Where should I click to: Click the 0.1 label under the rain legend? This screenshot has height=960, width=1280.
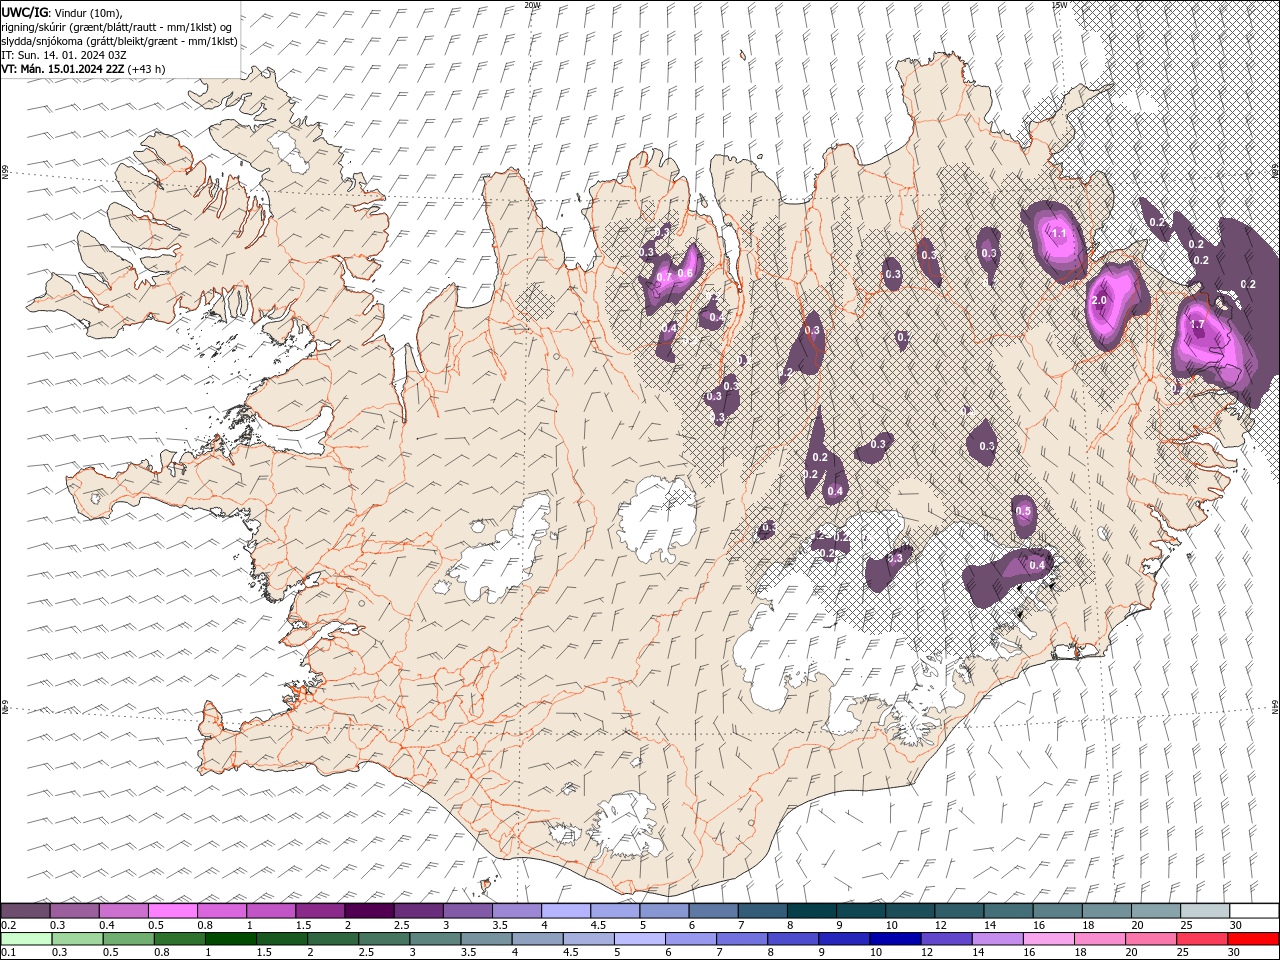(8, 953)
